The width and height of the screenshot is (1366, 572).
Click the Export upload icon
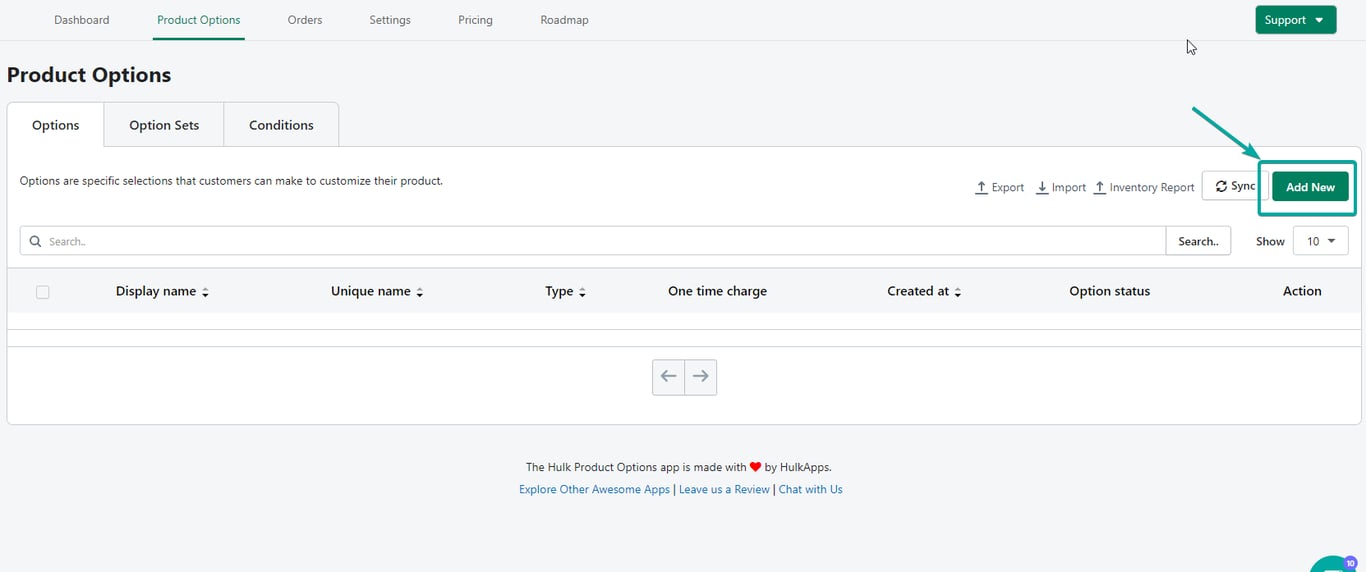point(981,188)
